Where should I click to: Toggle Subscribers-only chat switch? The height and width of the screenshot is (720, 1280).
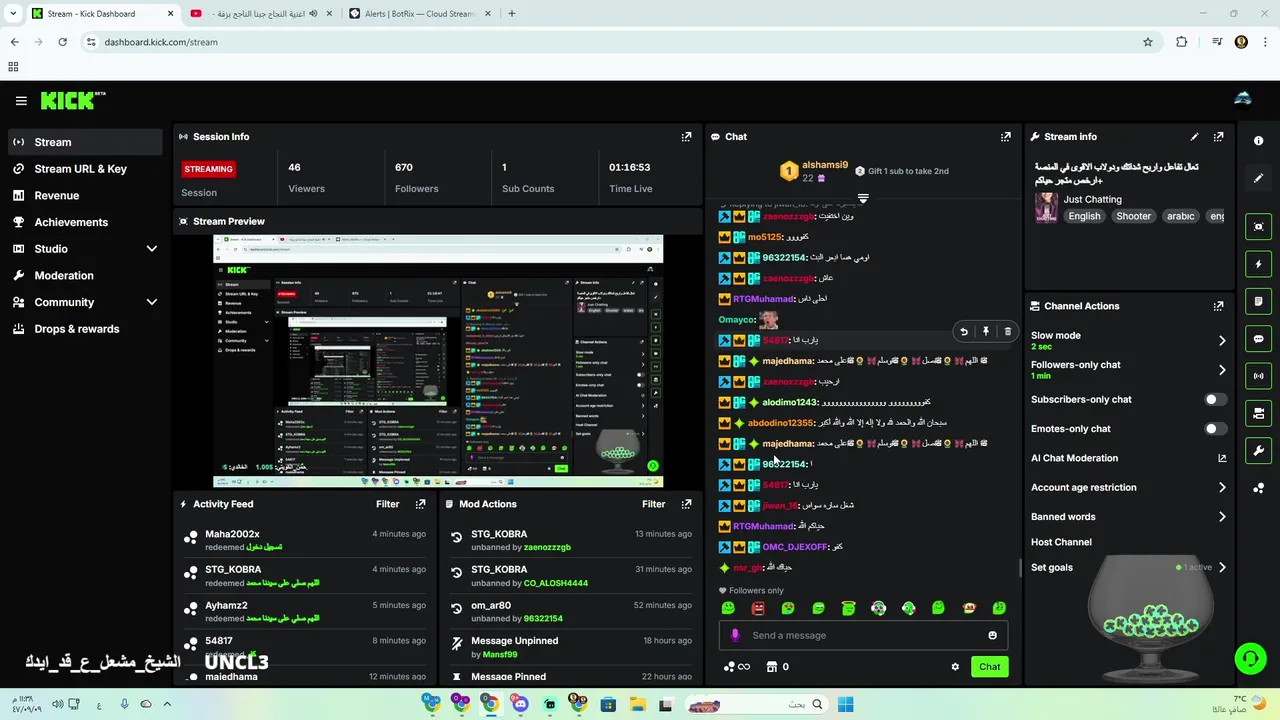(1215, 399)
